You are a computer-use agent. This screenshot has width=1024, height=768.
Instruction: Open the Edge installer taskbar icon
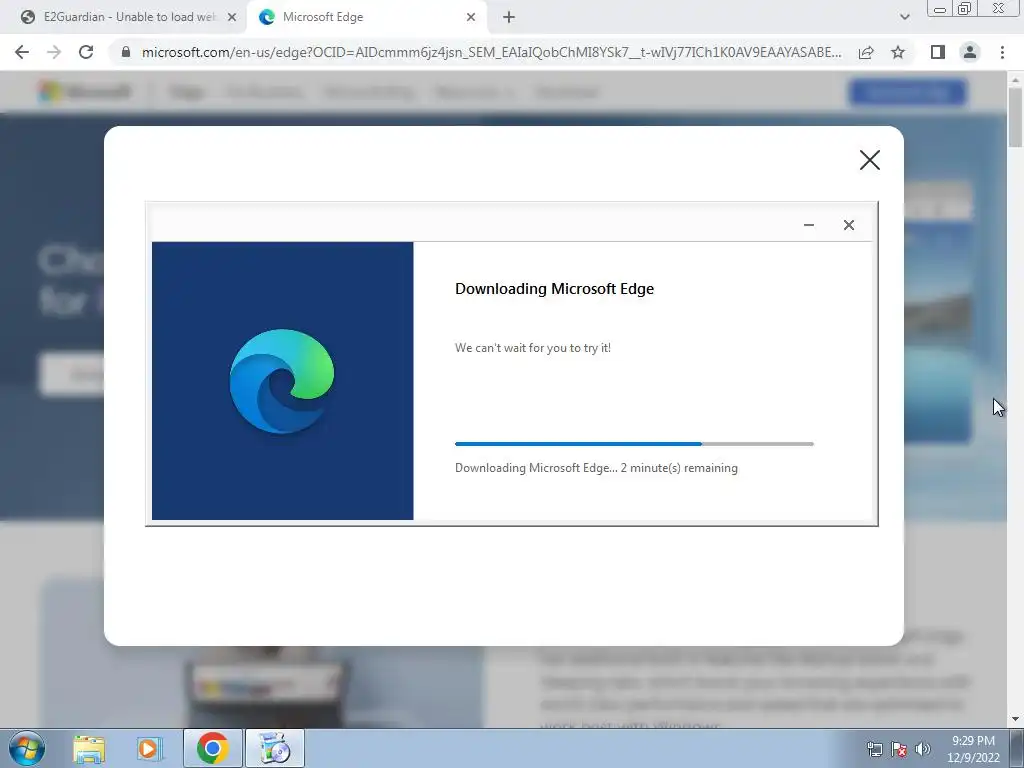(274, 748)
